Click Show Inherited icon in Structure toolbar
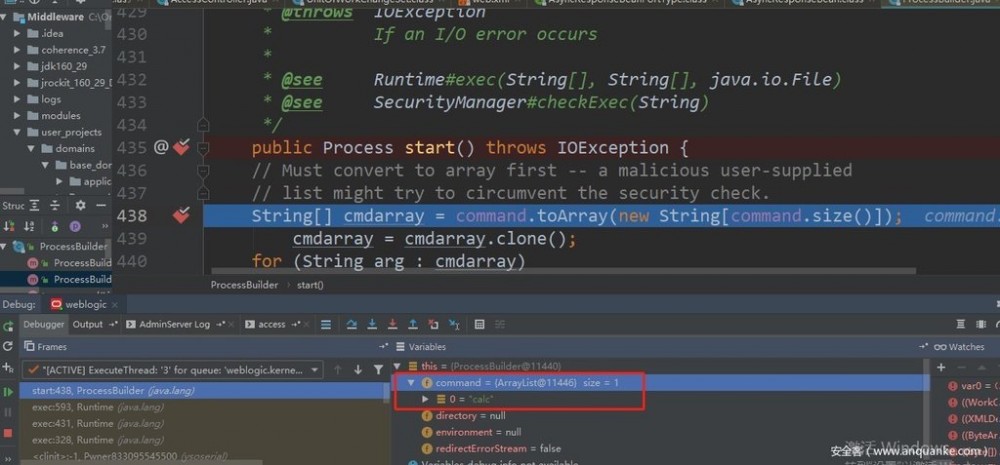This screenshot has width=1000, height=465. (55, 226)
